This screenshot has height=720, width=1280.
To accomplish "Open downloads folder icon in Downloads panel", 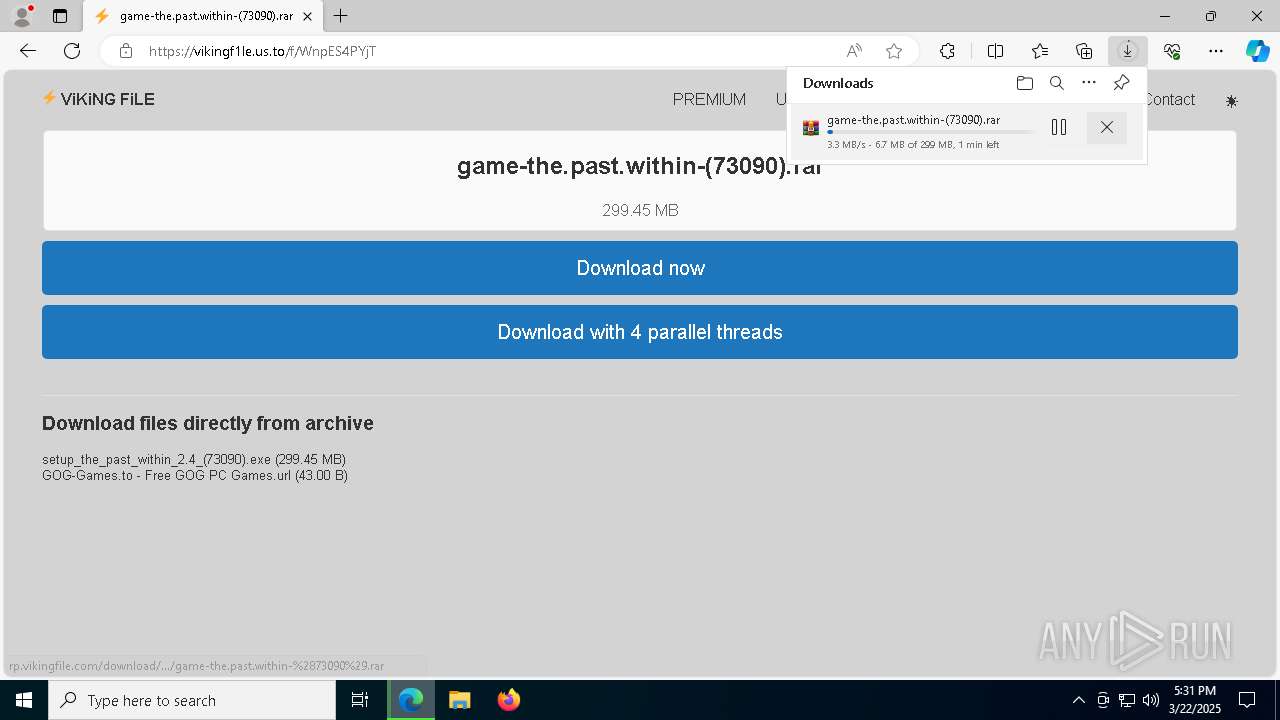I will tap(1025, 83).
